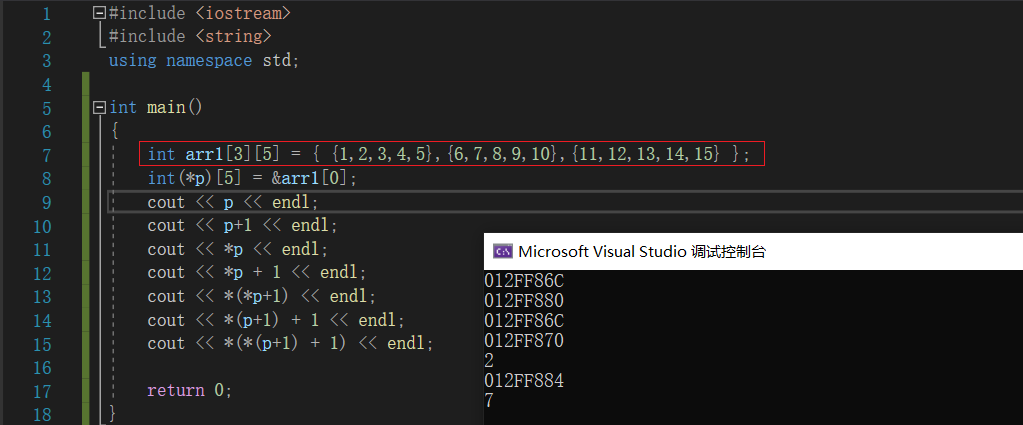Click the <string> include header text
1023x425 pixels.
coord(232,37)
